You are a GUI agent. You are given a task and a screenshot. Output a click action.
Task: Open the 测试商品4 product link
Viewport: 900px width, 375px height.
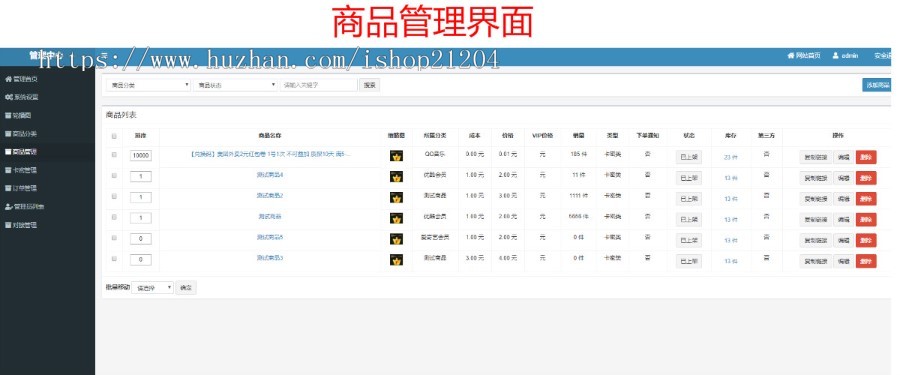coord(270,175)
